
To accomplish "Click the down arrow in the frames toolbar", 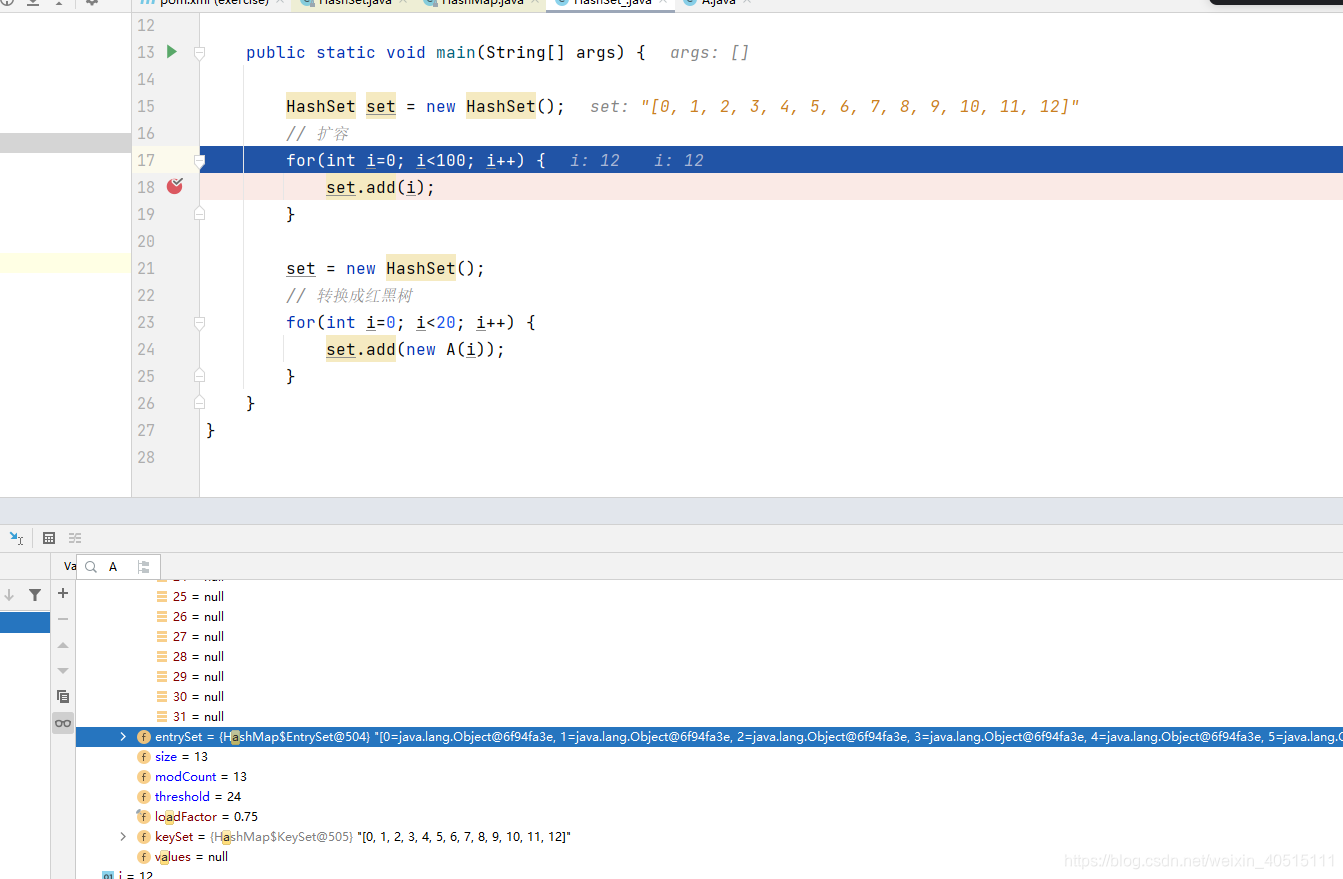I will (9, 595).
